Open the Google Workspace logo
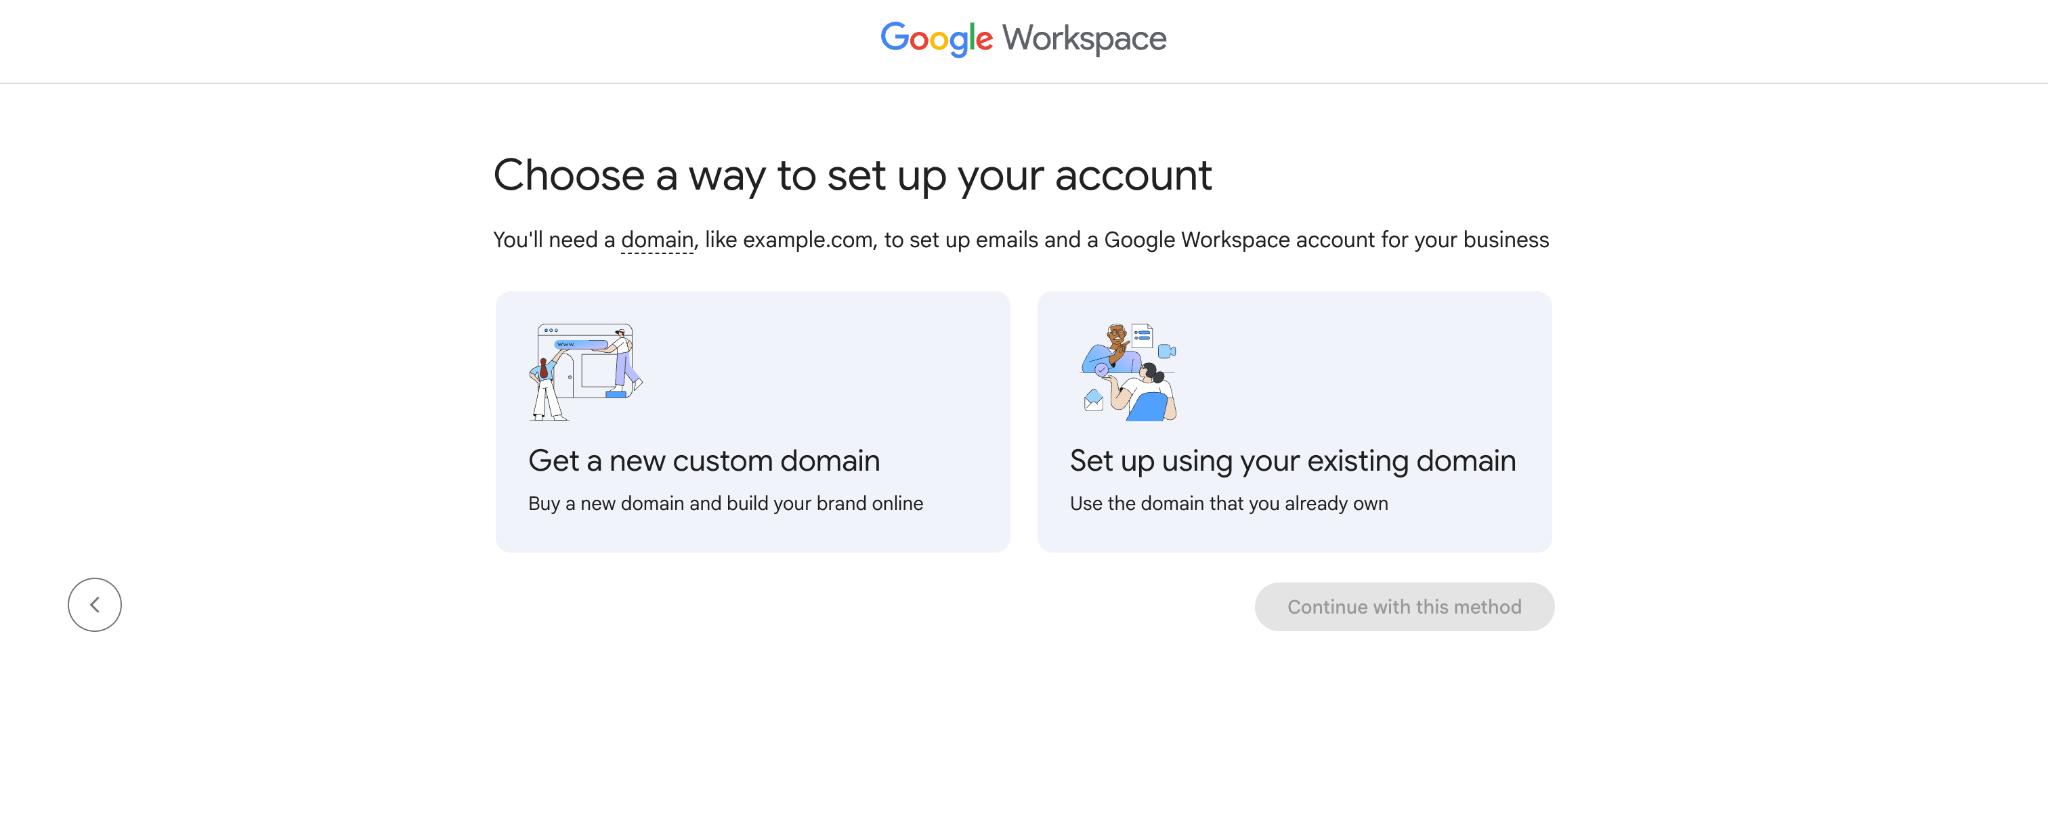The width and height of the screenshot is (2048, 836). coord(1023,39)
